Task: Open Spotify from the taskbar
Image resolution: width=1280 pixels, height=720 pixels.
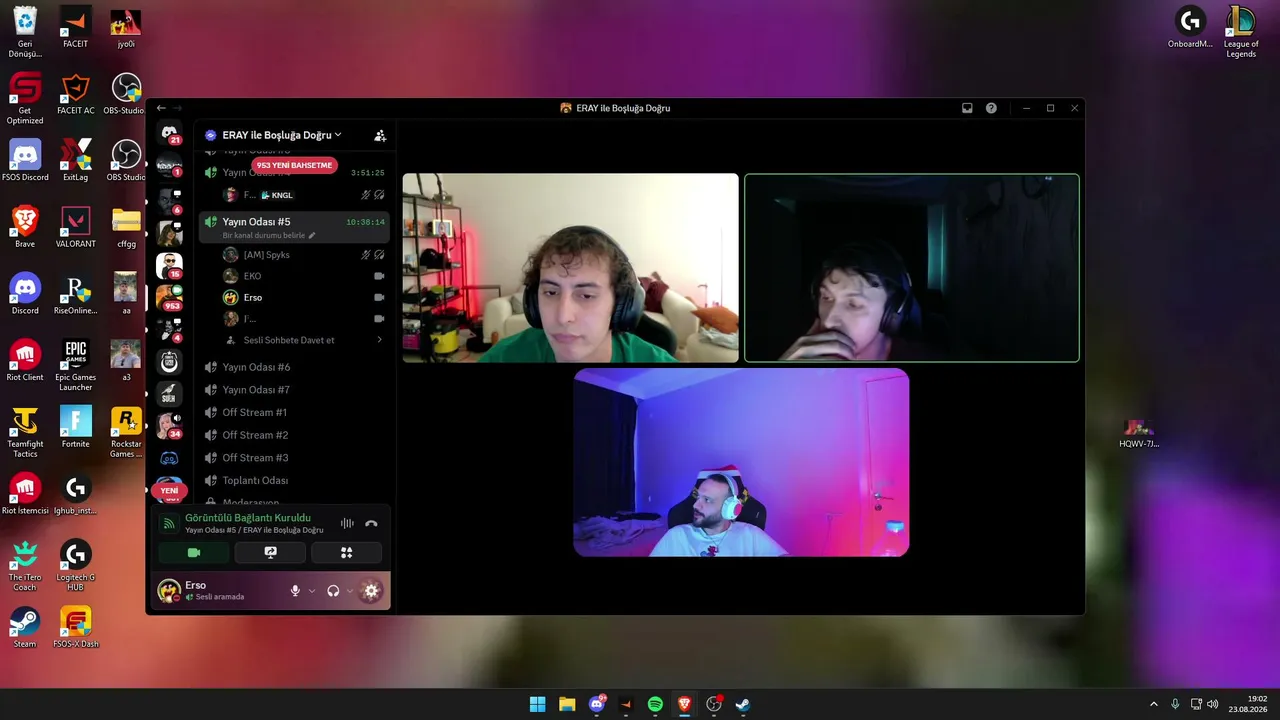Action: pyautogui.click(x=655, y=704)
